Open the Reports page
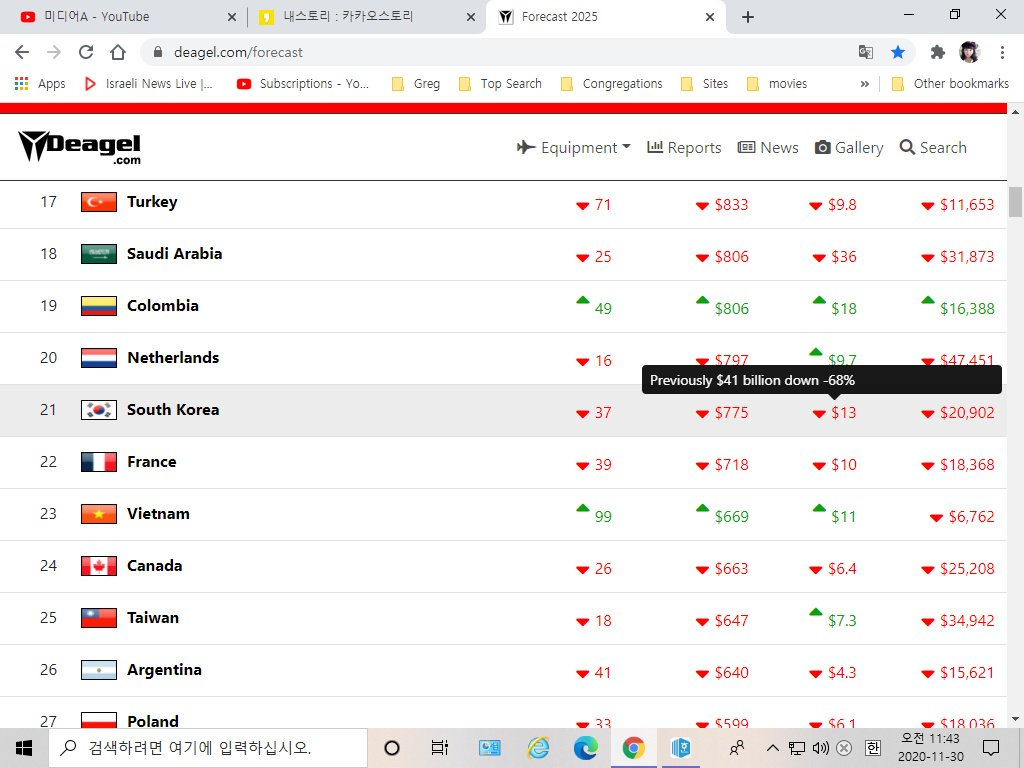 pyautogui.click(x=684, y=147)
